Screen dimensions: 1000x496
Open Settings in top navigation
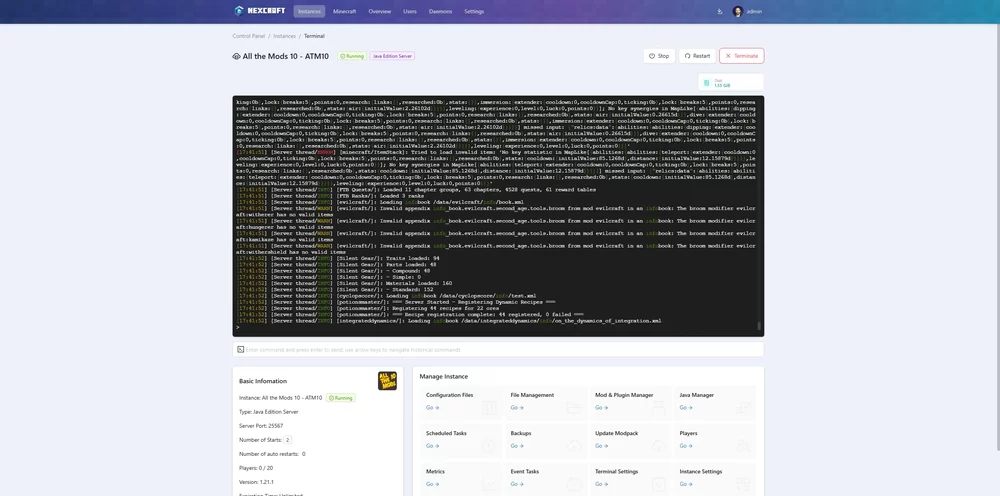(x=474, y=11)
